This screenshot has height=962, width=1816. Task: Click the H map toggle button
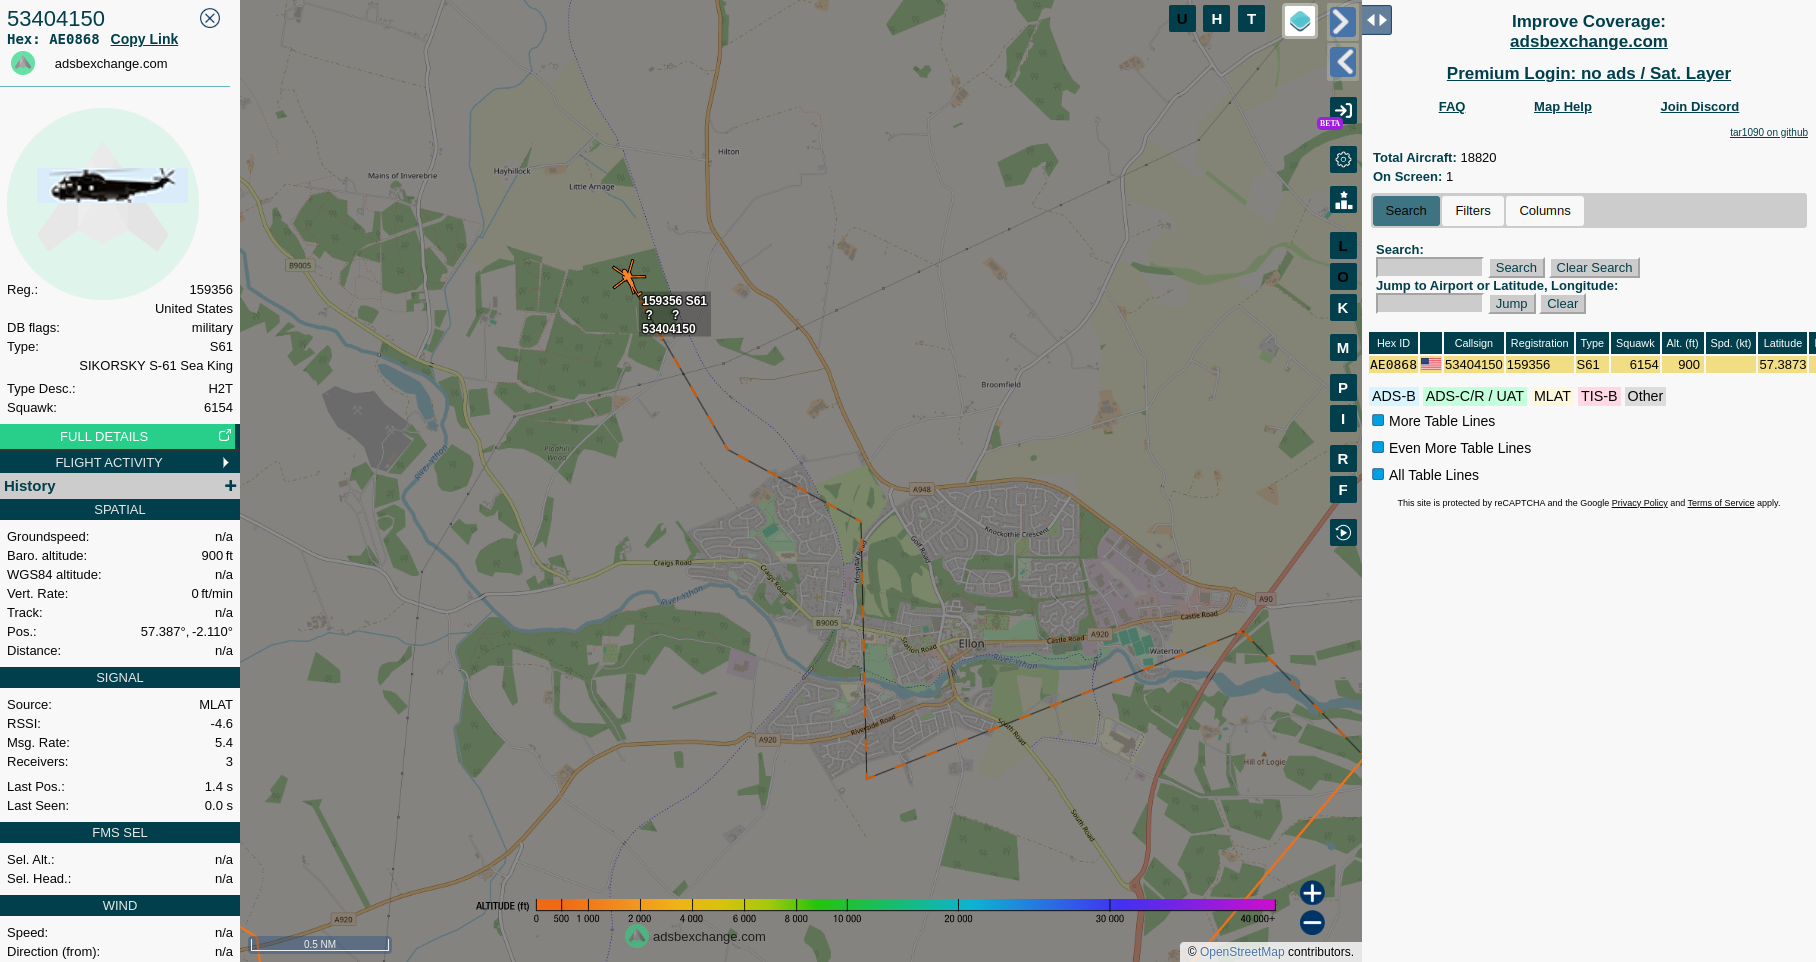pyautogui.click(x=1216, y=19)
